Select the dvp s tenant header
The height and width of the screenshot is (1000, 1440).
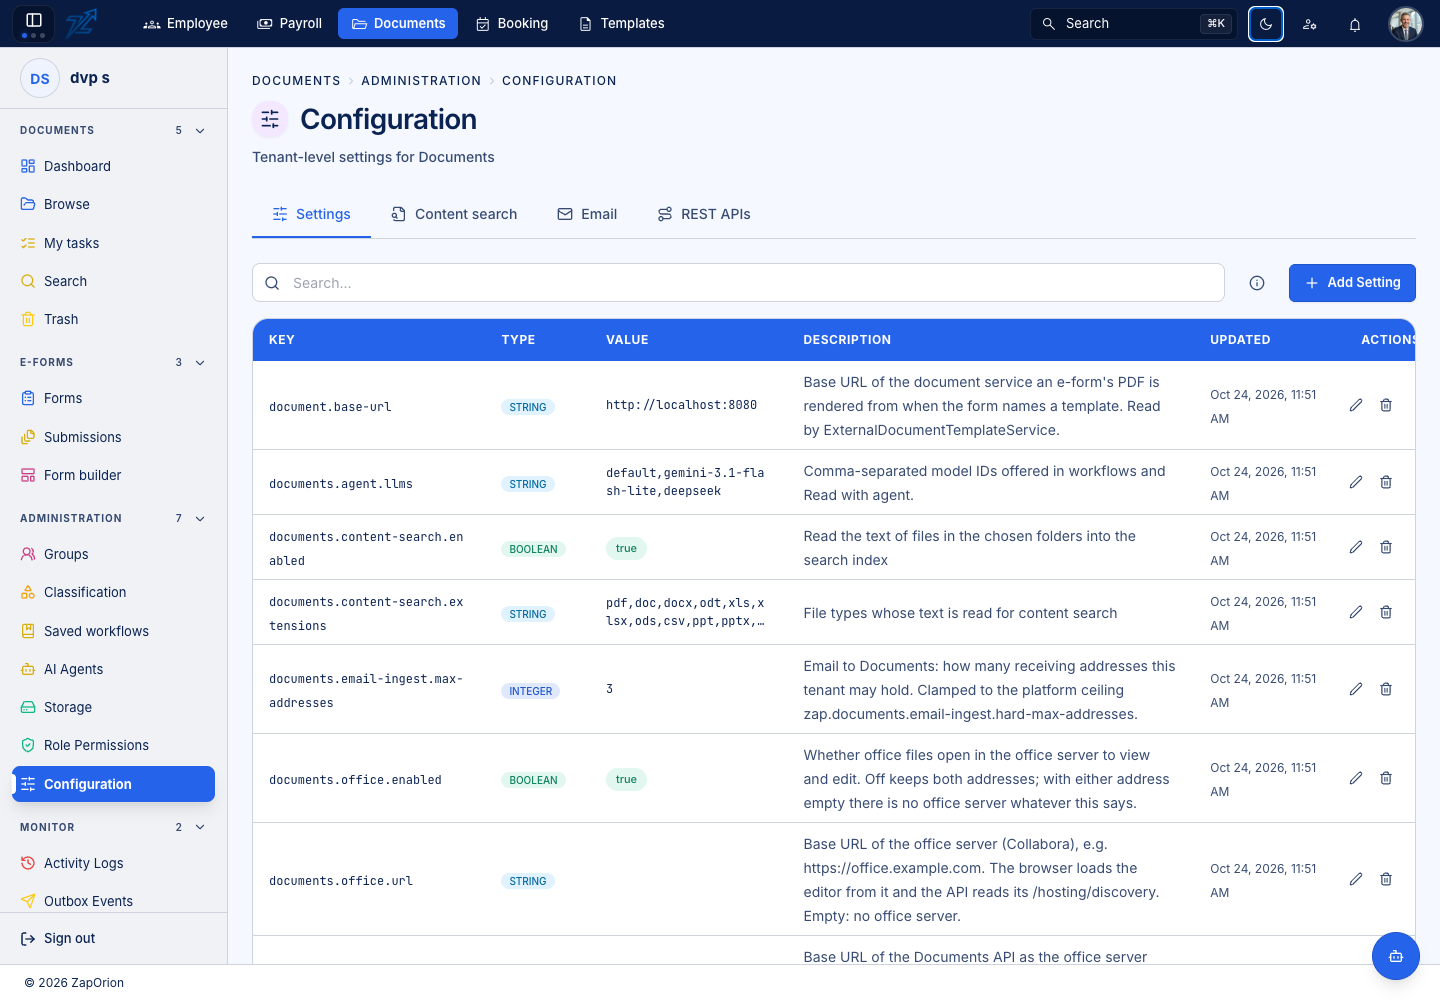click(x=113, y=78)
